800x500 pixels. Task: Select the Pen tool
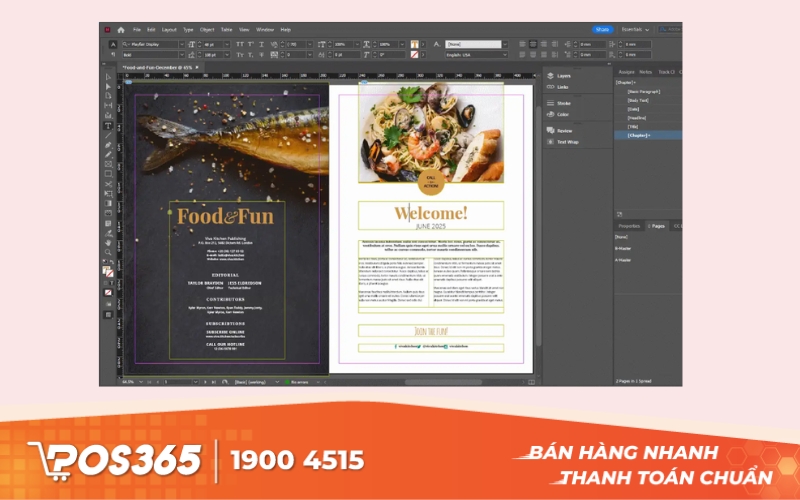pyautogui.click(x=108, y=145)
